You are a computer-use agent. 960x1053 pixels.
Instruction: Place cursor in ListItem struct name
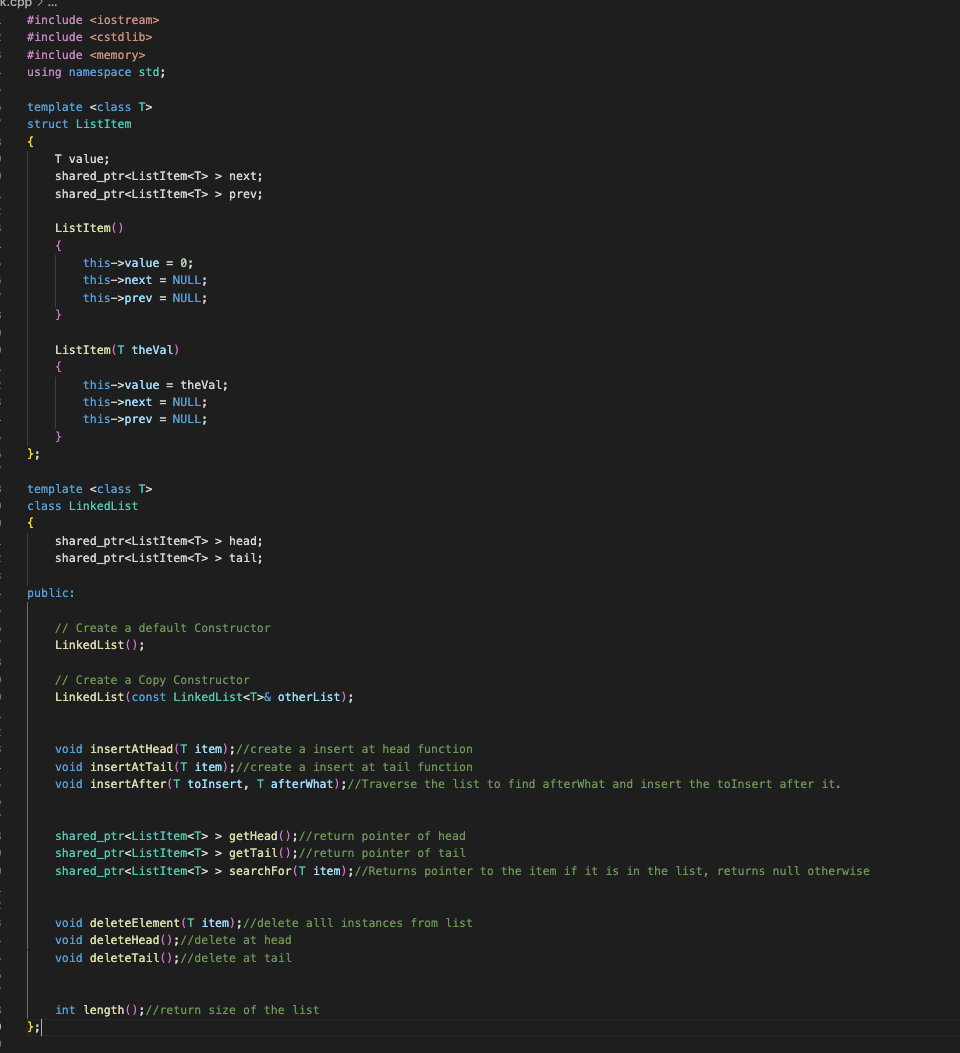[103, 123]
